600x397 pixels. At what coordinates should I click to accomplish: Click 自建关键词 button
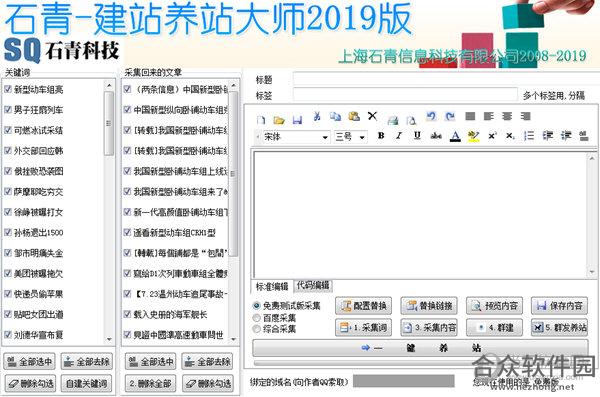tap(86, 383)
